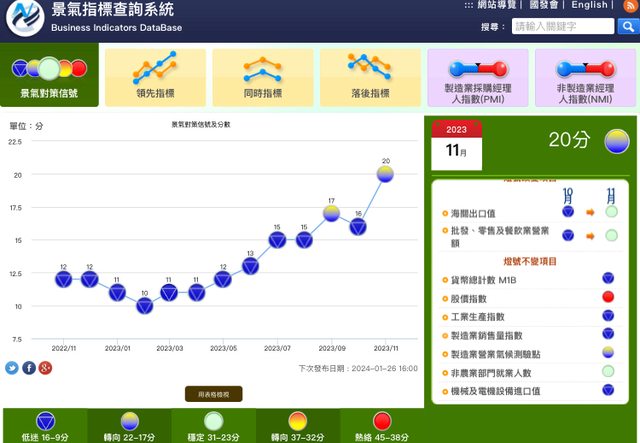Click the search magnifier button
640x443 pixels.
(x=630, y=27)
